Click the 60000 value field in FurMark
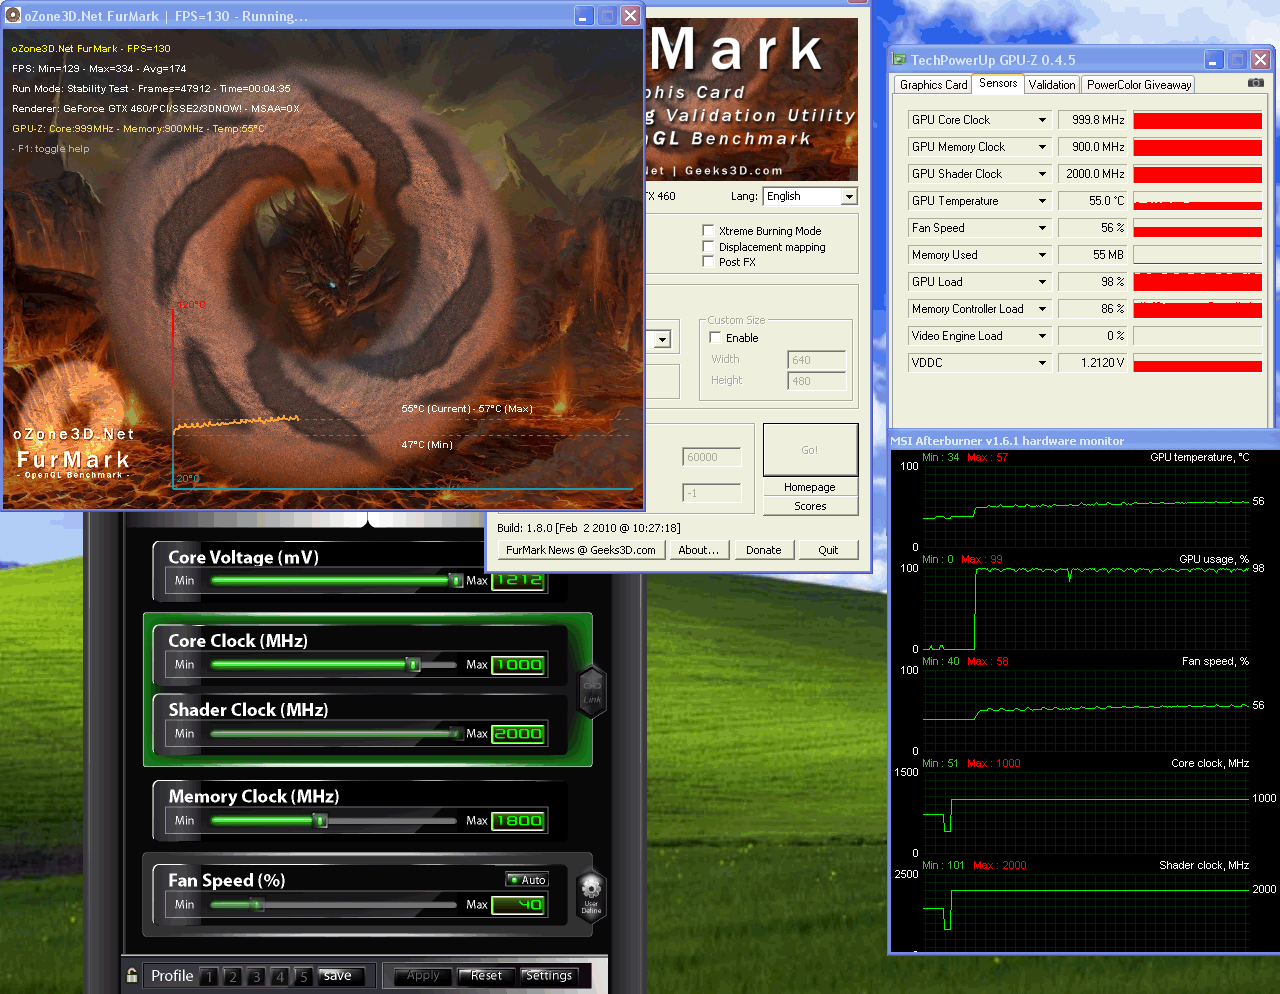Screen dimensions: 1280x994 click(712, 457)
